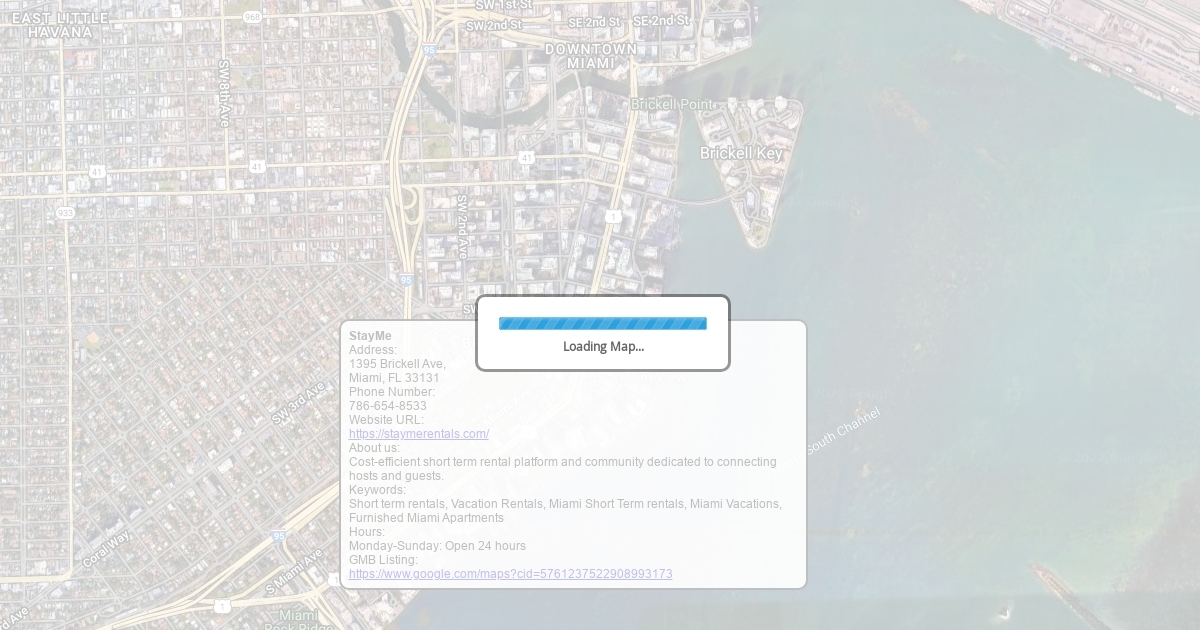Viewport: 1200px width, 630px height.
Task: Click the Route 41 shield beside SW 8th Ave
Action: point(257,166)
